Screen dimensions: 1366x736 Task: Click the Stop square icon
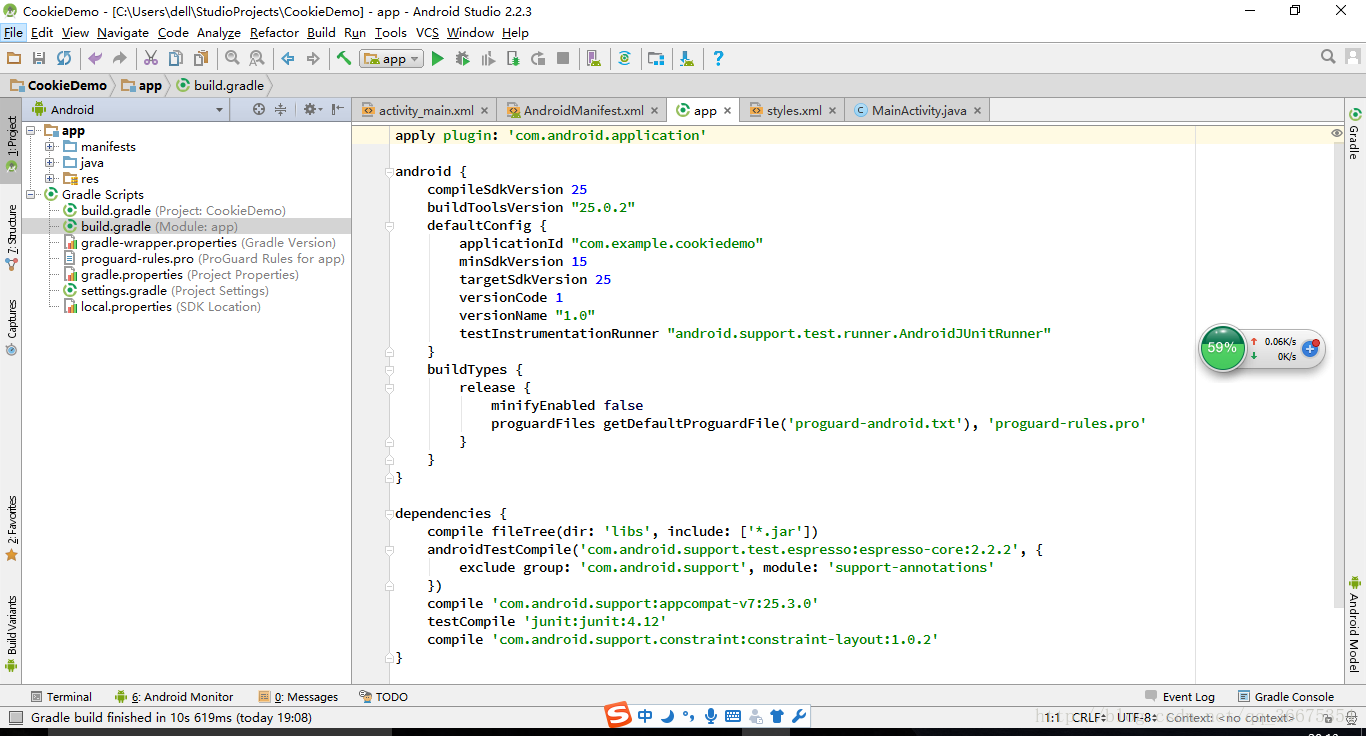click(x=563, y=59)
